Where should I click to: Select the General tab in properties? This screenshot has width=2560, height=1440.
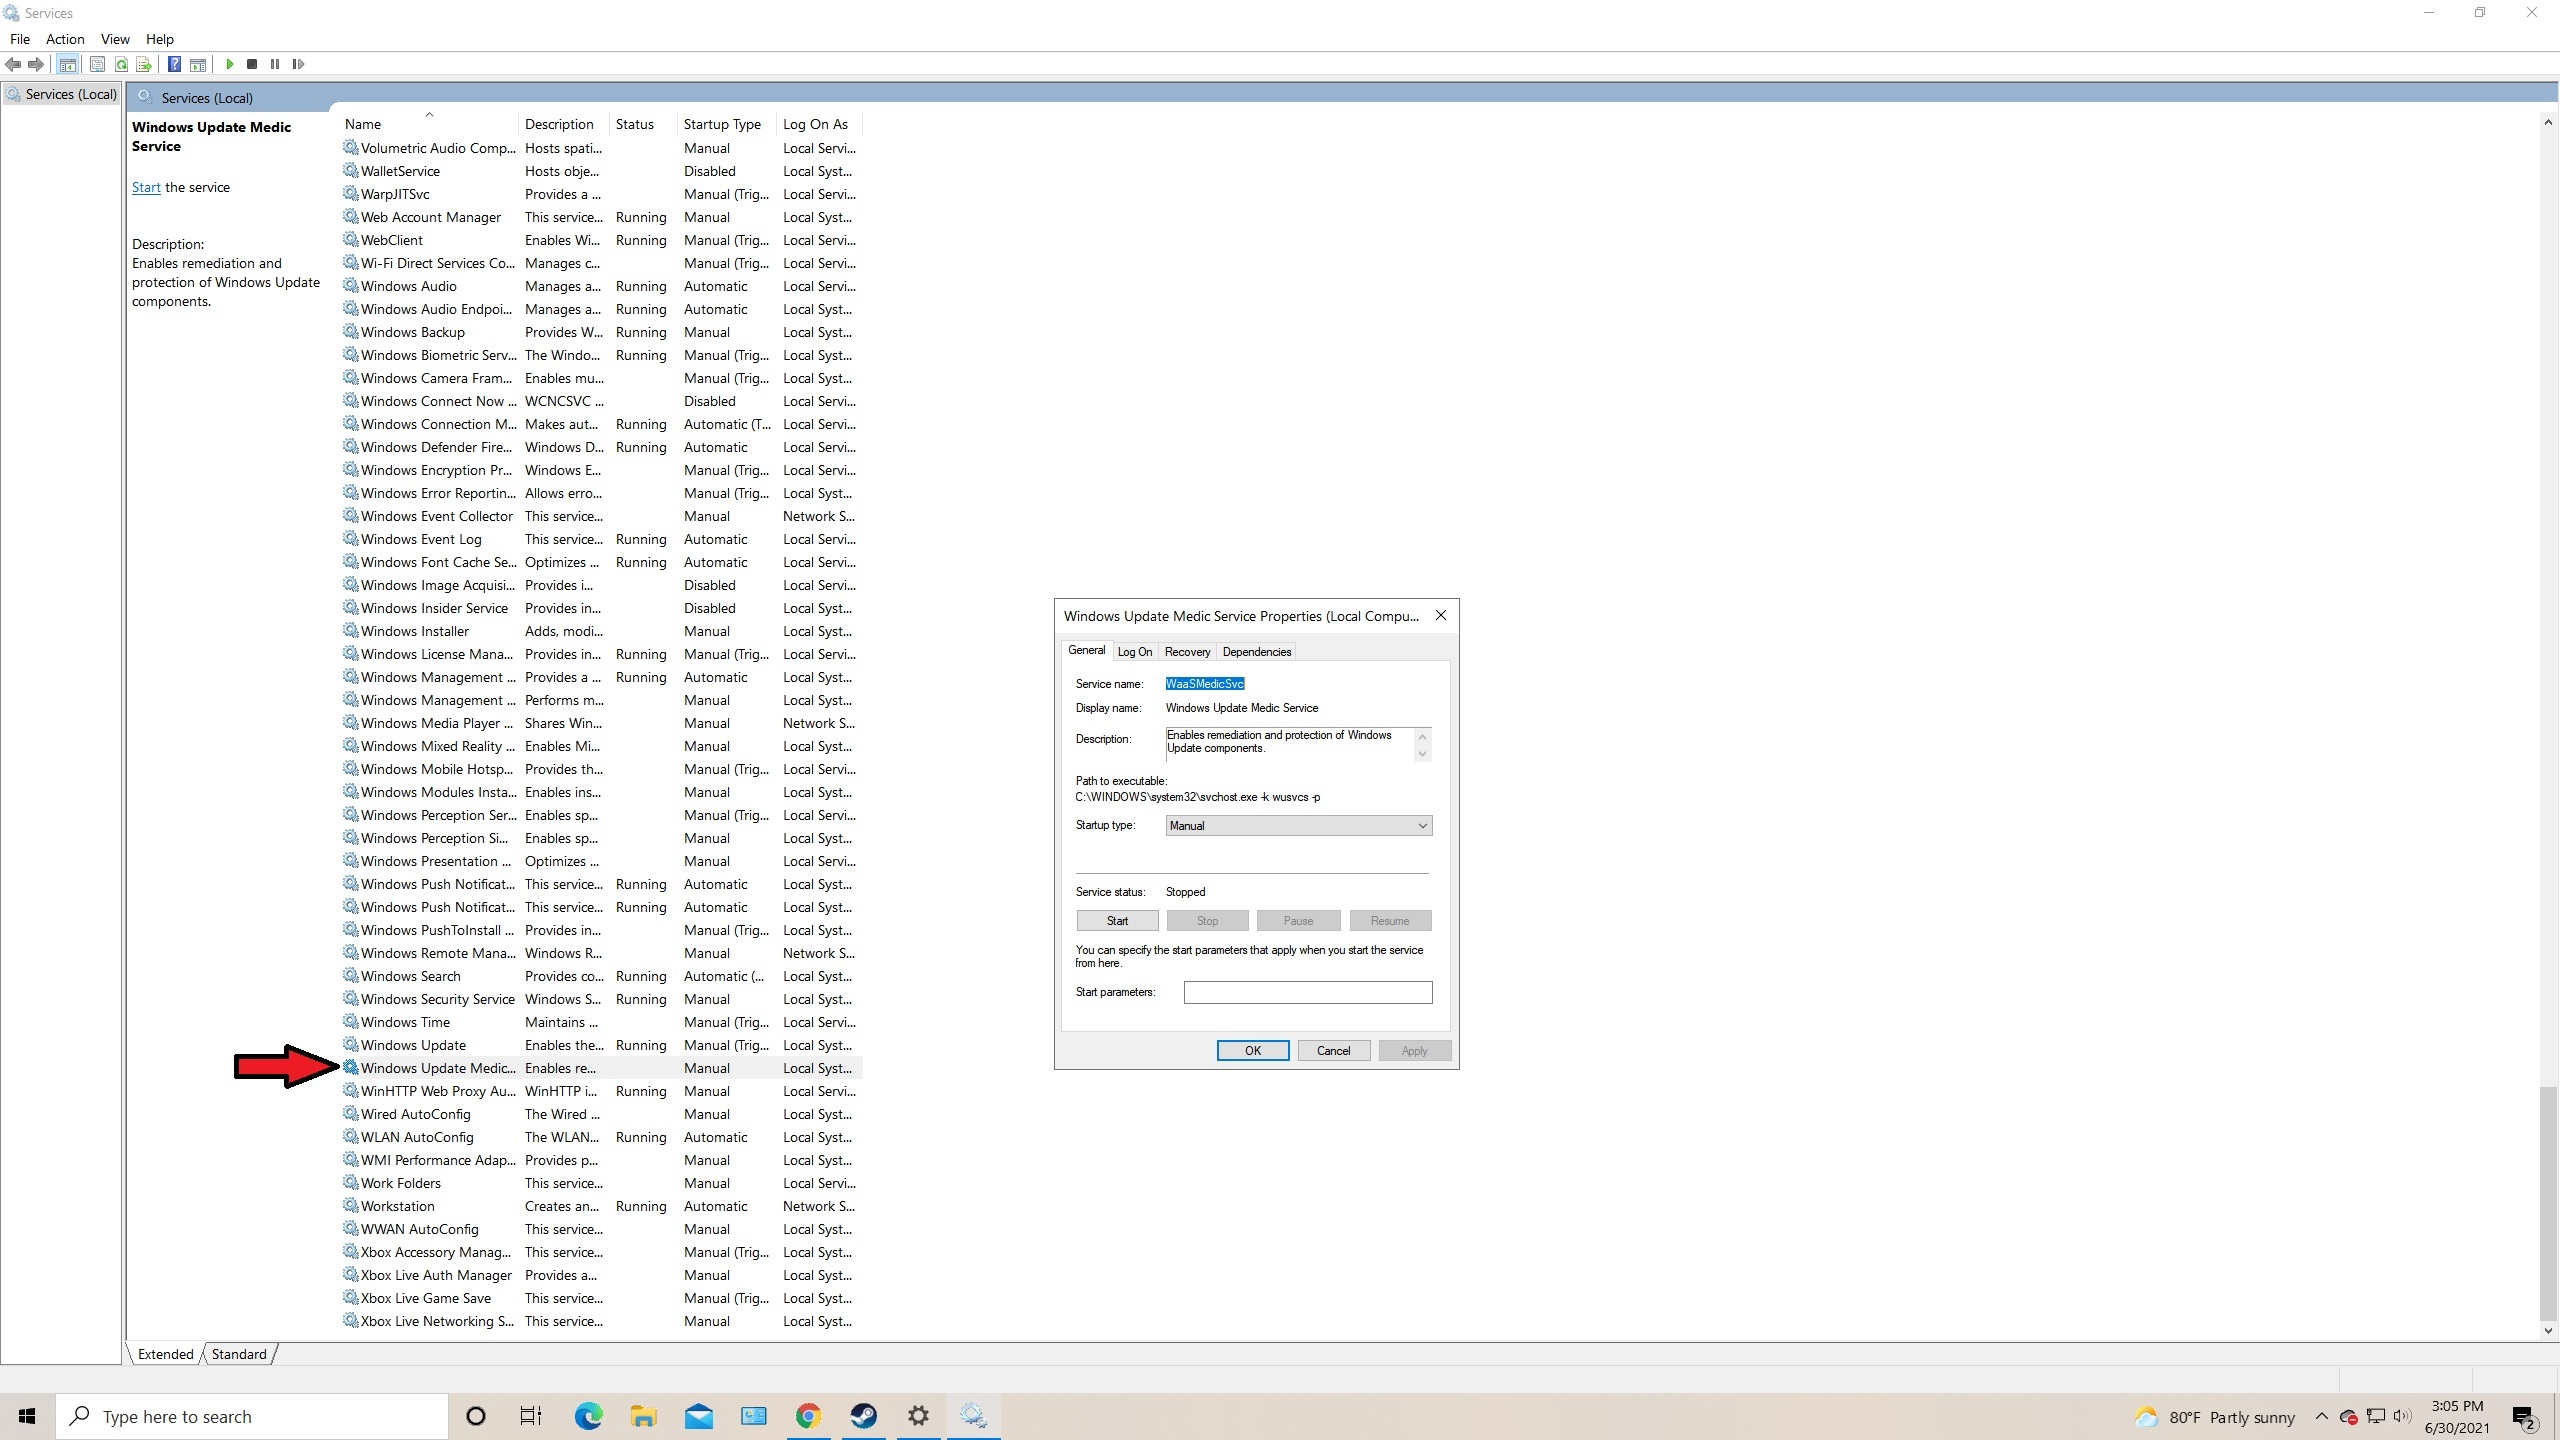pyautogui.click(x=1086, y=650)
